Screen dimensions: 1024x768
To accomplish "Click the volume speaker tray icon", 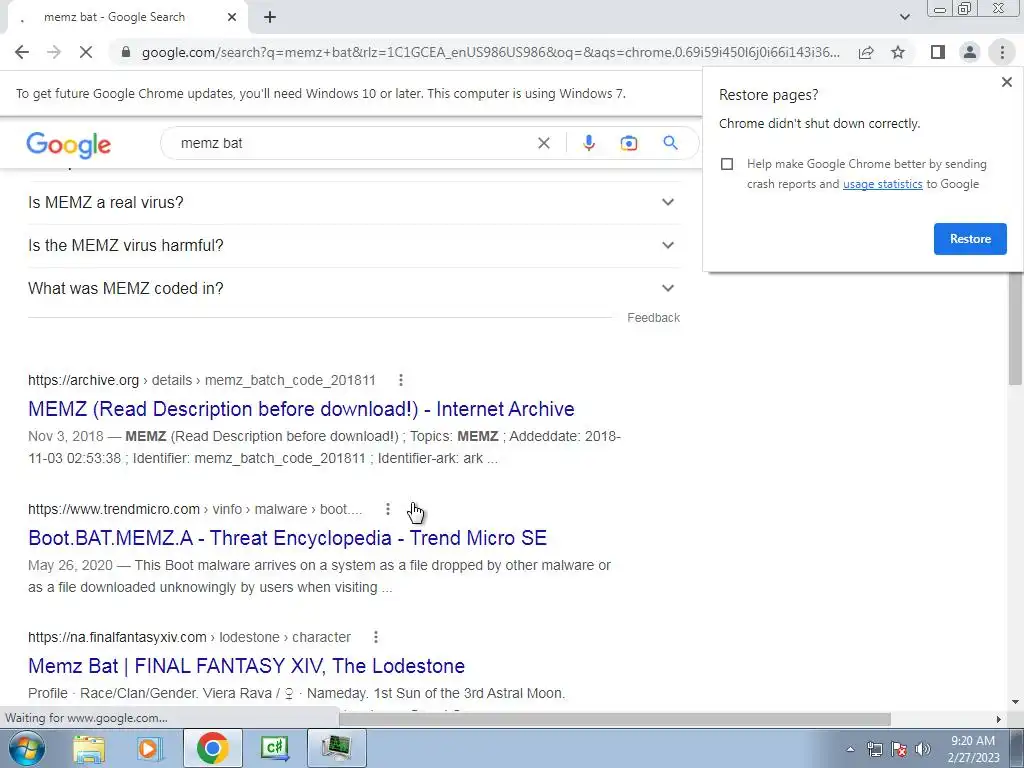I will coord(923,749).
